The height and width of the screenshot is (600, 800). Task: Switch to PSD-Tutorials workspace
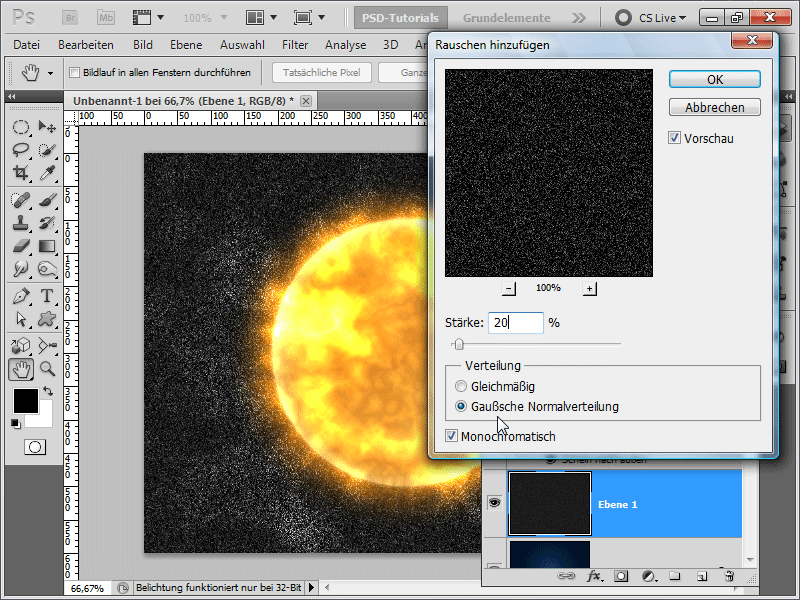[x=401, y=18]
